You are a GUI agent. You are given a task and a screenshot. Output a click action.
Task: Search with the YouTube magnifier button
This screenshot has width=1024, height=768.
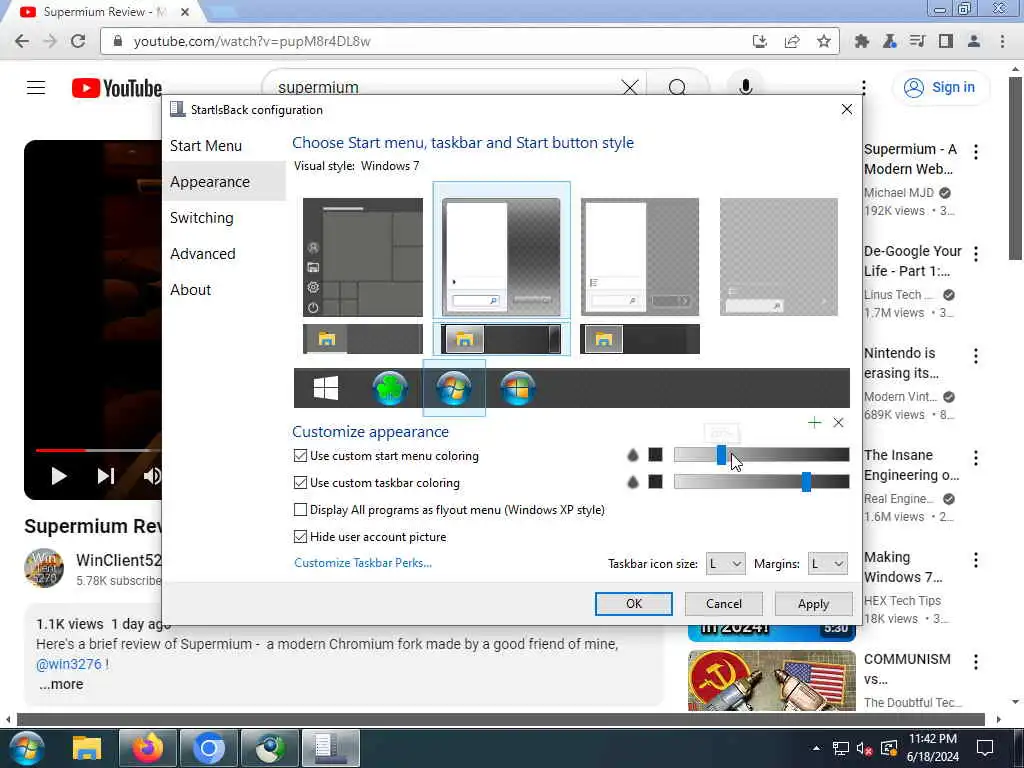coord(677,88)
